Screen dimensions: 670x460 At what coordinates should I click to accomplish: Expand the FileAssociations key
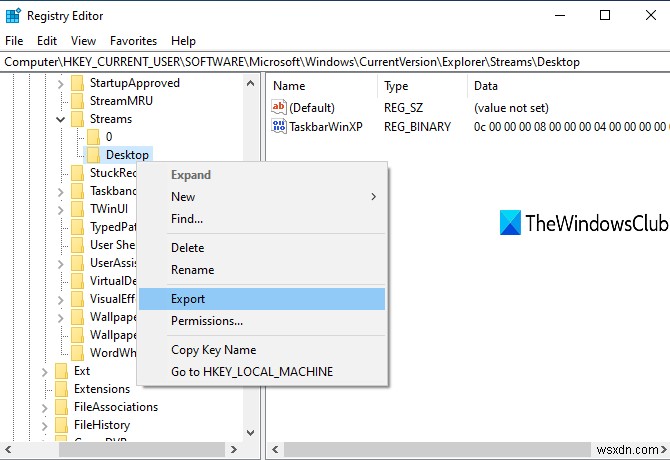click(44, 408)
